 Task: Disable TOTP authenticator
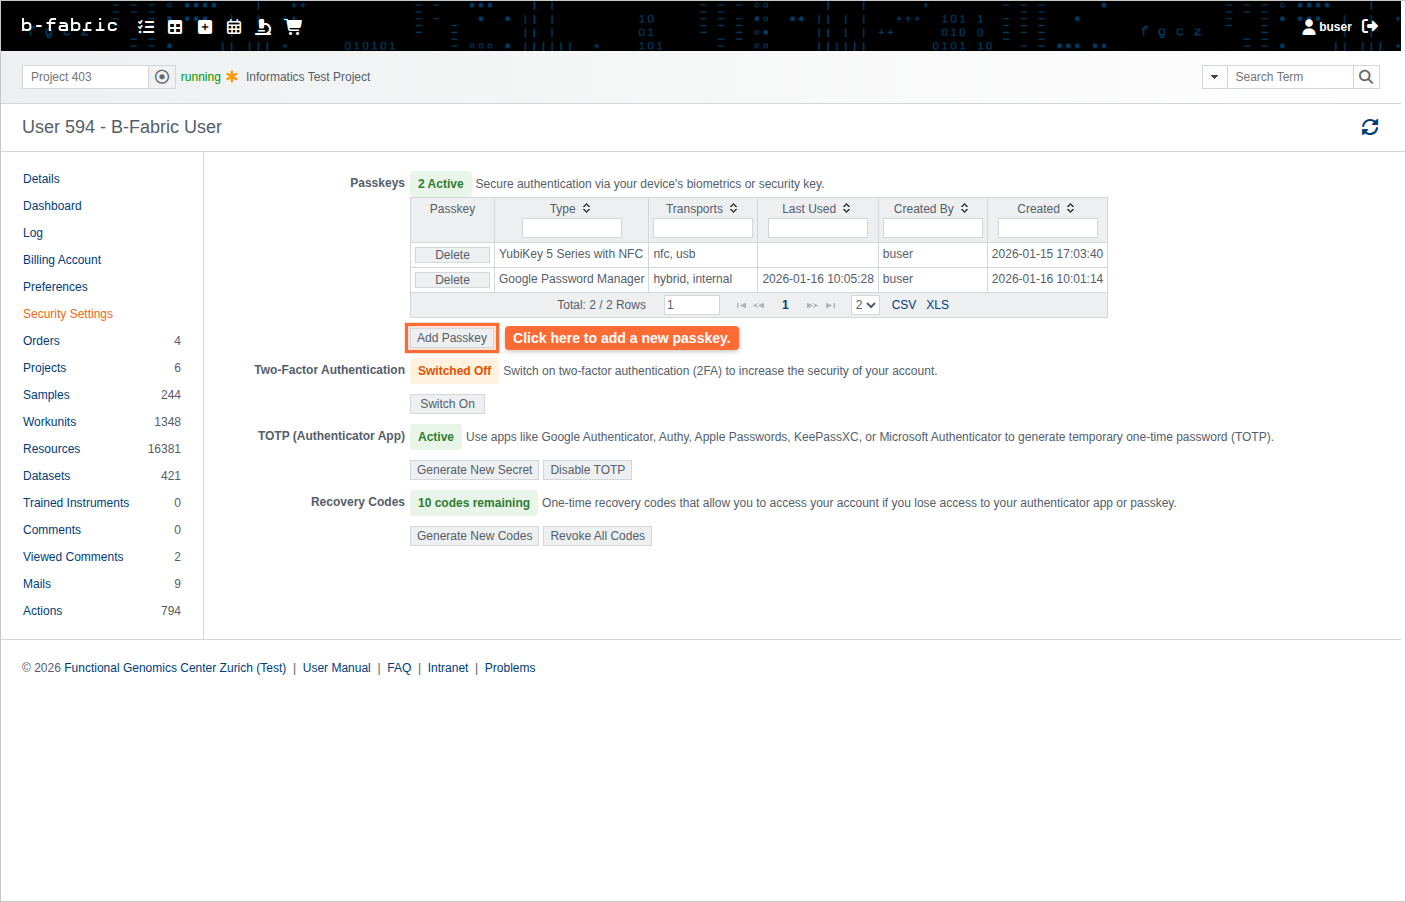click(587, 470)
